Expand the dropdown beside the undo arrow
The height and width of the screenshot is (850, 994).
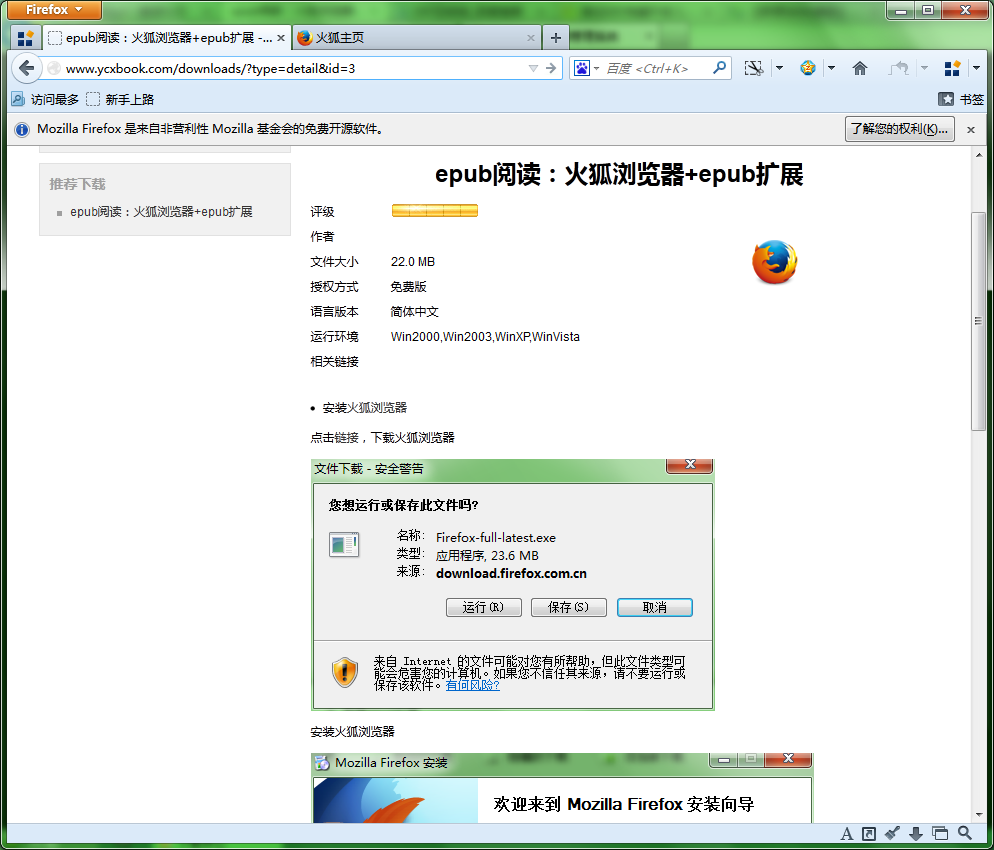[x=924, y=68]
